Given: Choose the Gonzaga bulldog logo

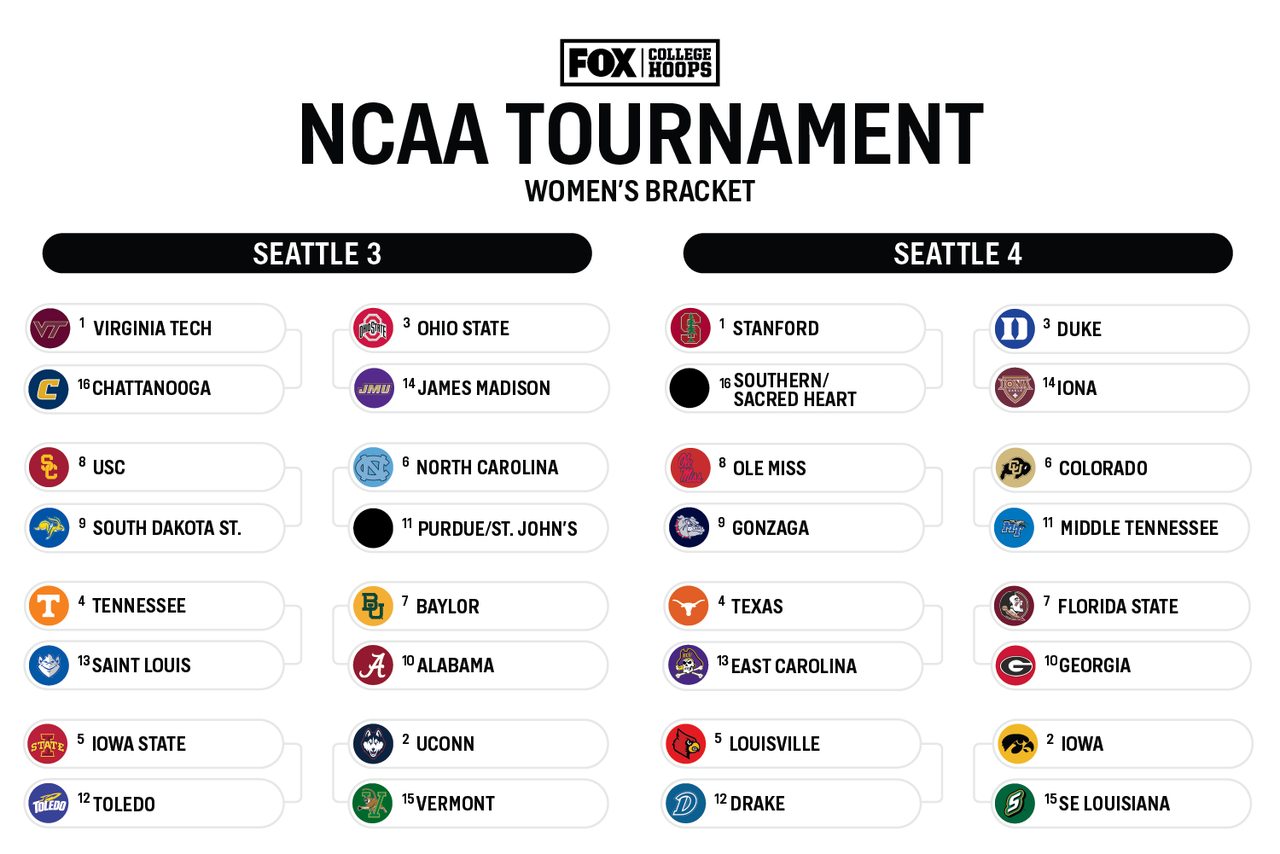Looking at the screenshot, I should click(x=688, y=528).
